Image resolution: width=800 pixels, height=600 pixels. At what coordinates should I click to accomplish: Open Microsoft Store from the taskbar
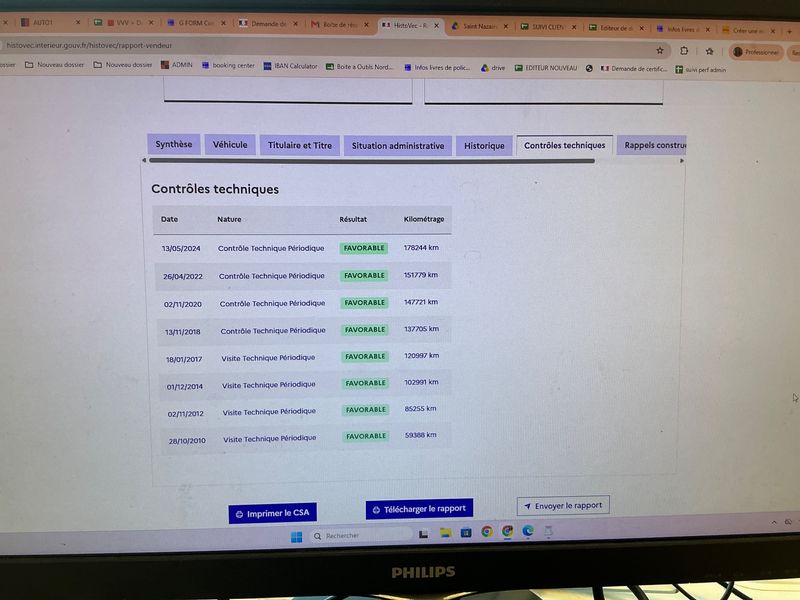(466, 533)
